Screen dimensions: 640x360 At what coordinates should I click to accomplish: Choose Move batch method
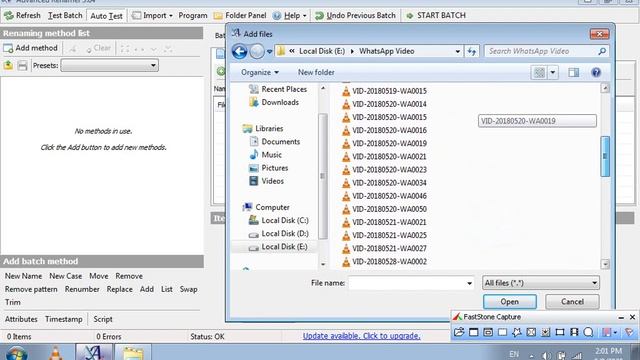click(99, 276)
